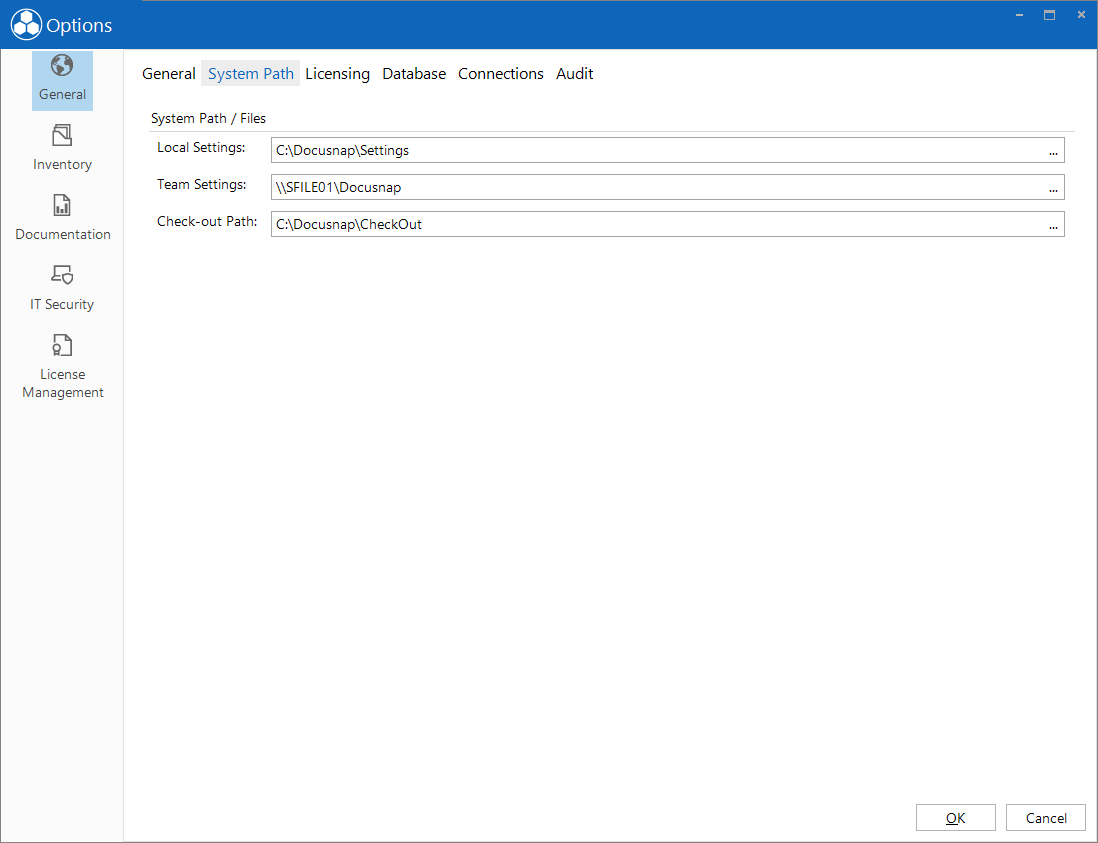The image size is (1098, 843).
Task: Open the Database tab
Action: click(x=414, y=74)
